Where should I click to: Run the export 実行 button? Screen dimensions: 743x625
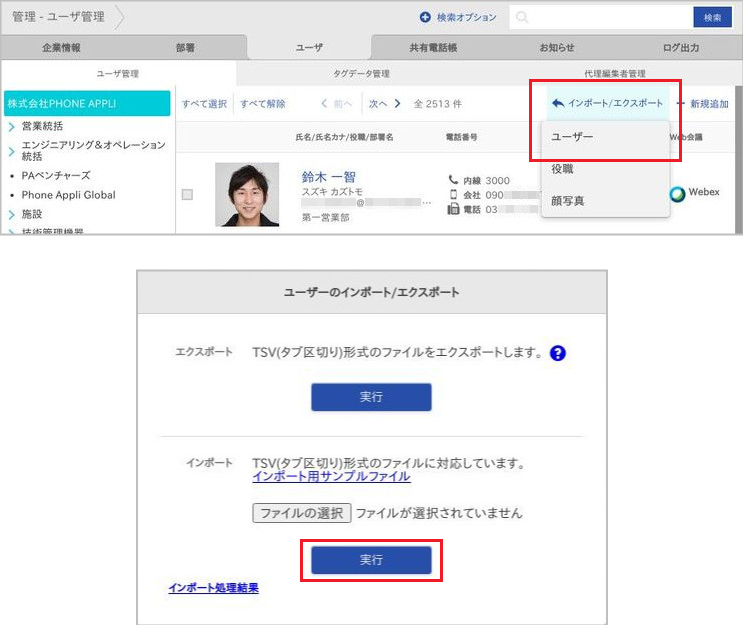pyautogui.click(x=371, y=397)
